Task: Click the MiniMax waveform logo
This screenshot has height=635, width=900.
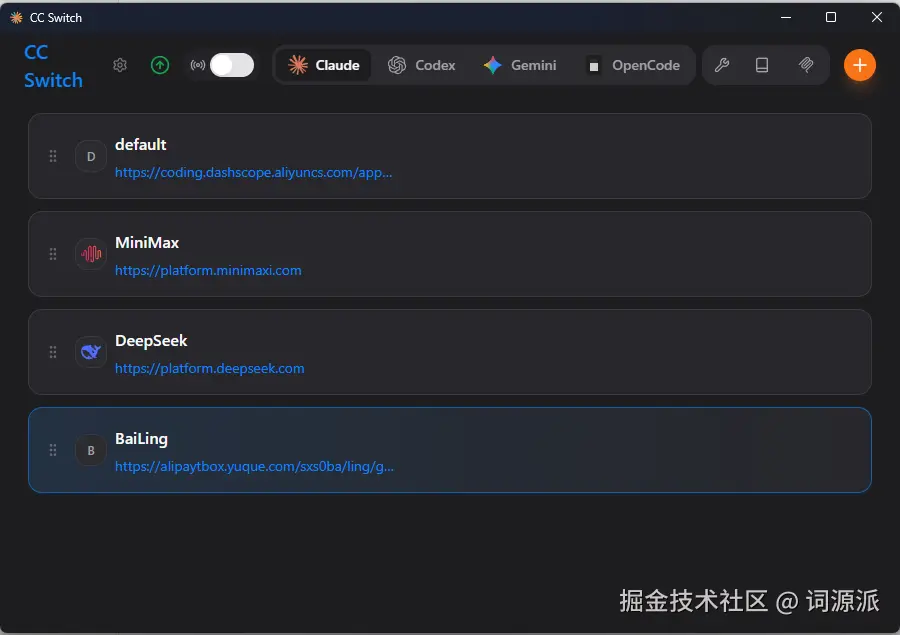Action: 91,254
